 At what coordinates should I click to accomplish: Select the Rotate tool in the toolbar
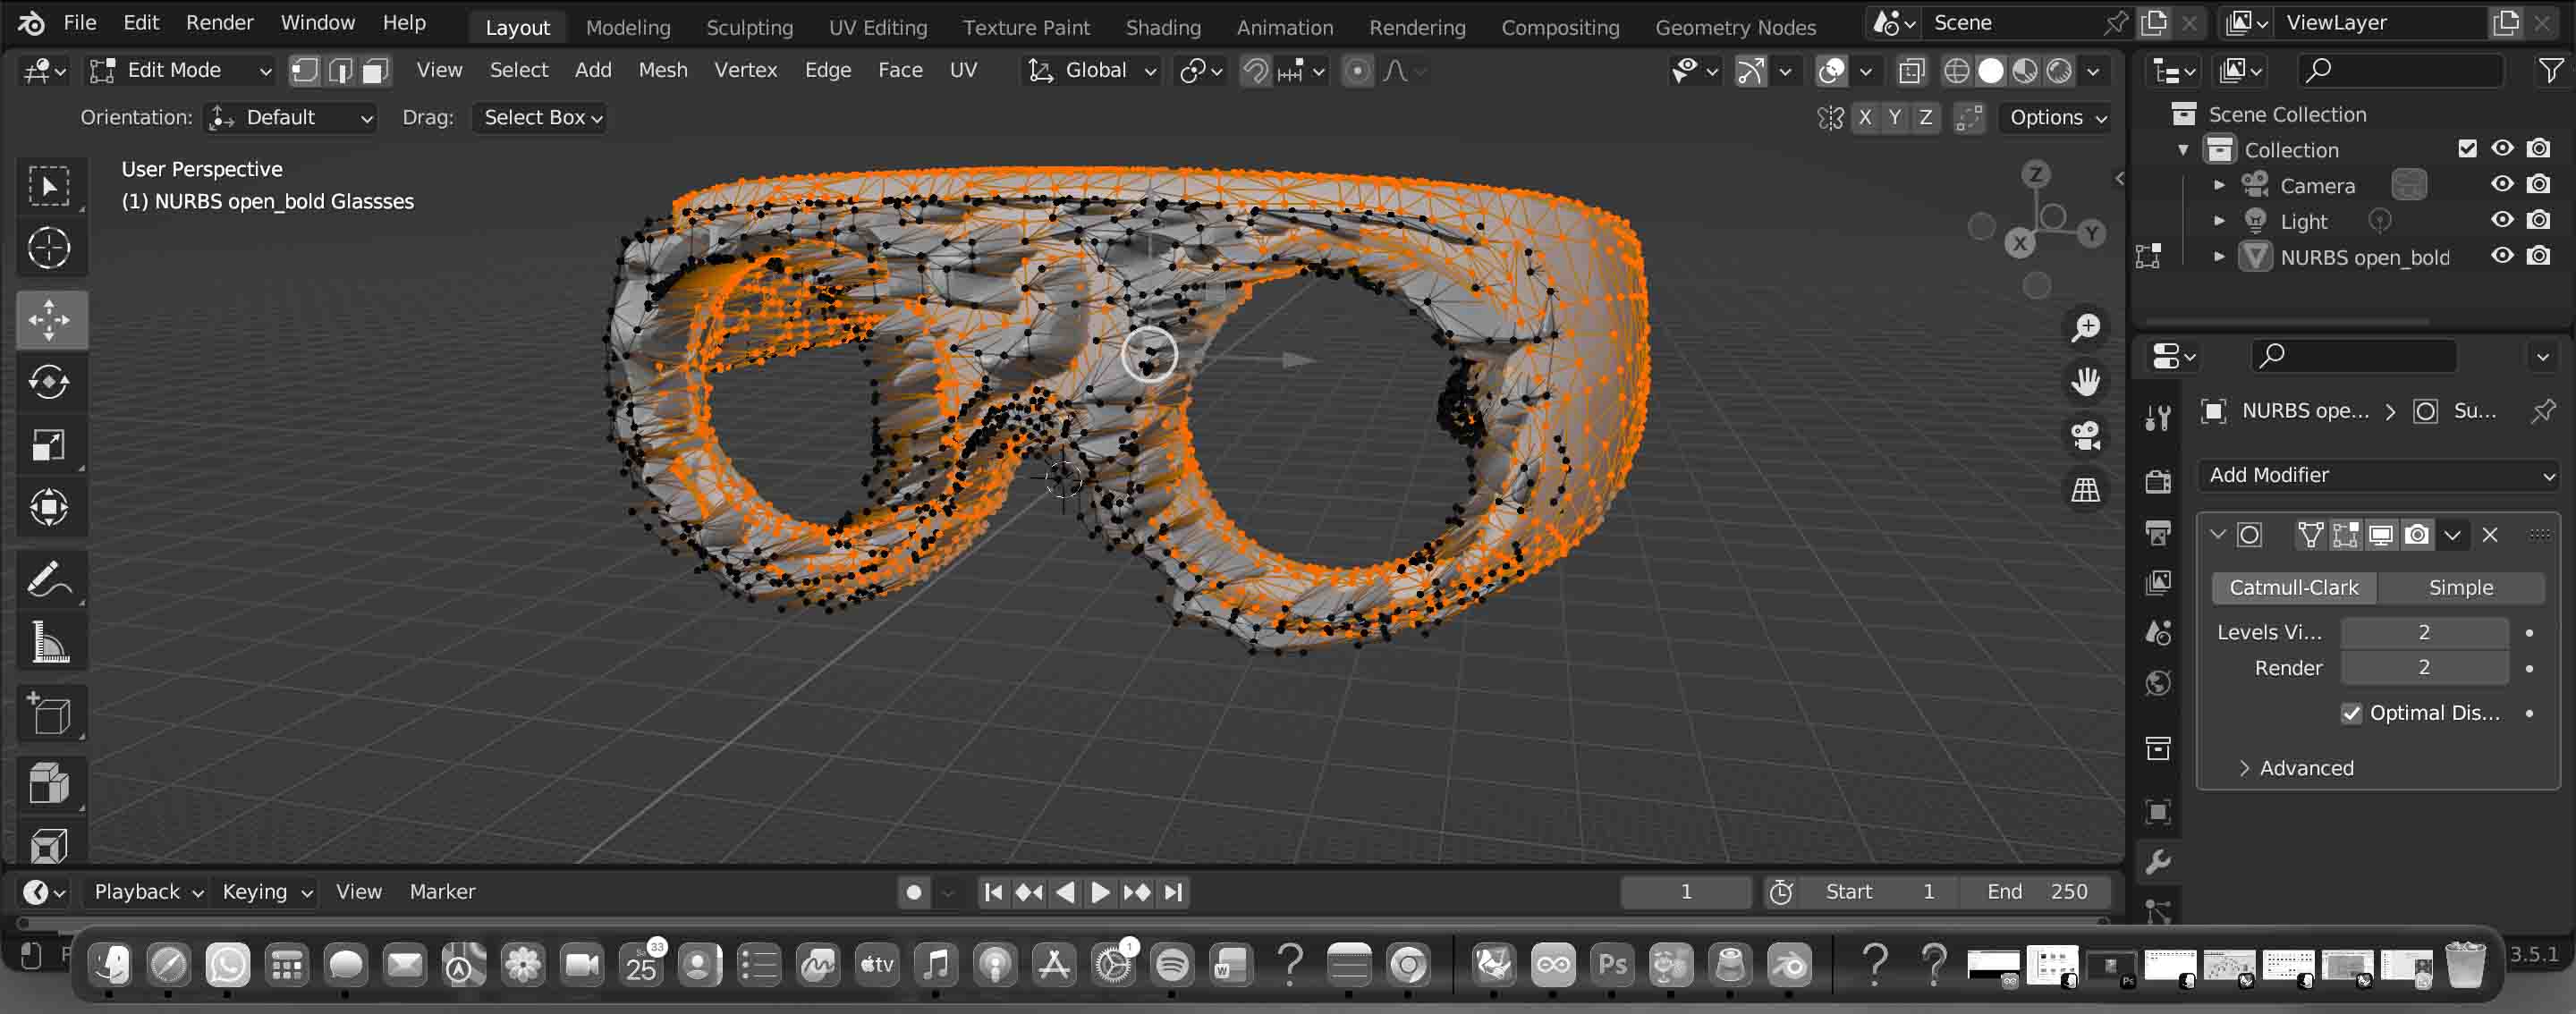[x=50, y=382]
